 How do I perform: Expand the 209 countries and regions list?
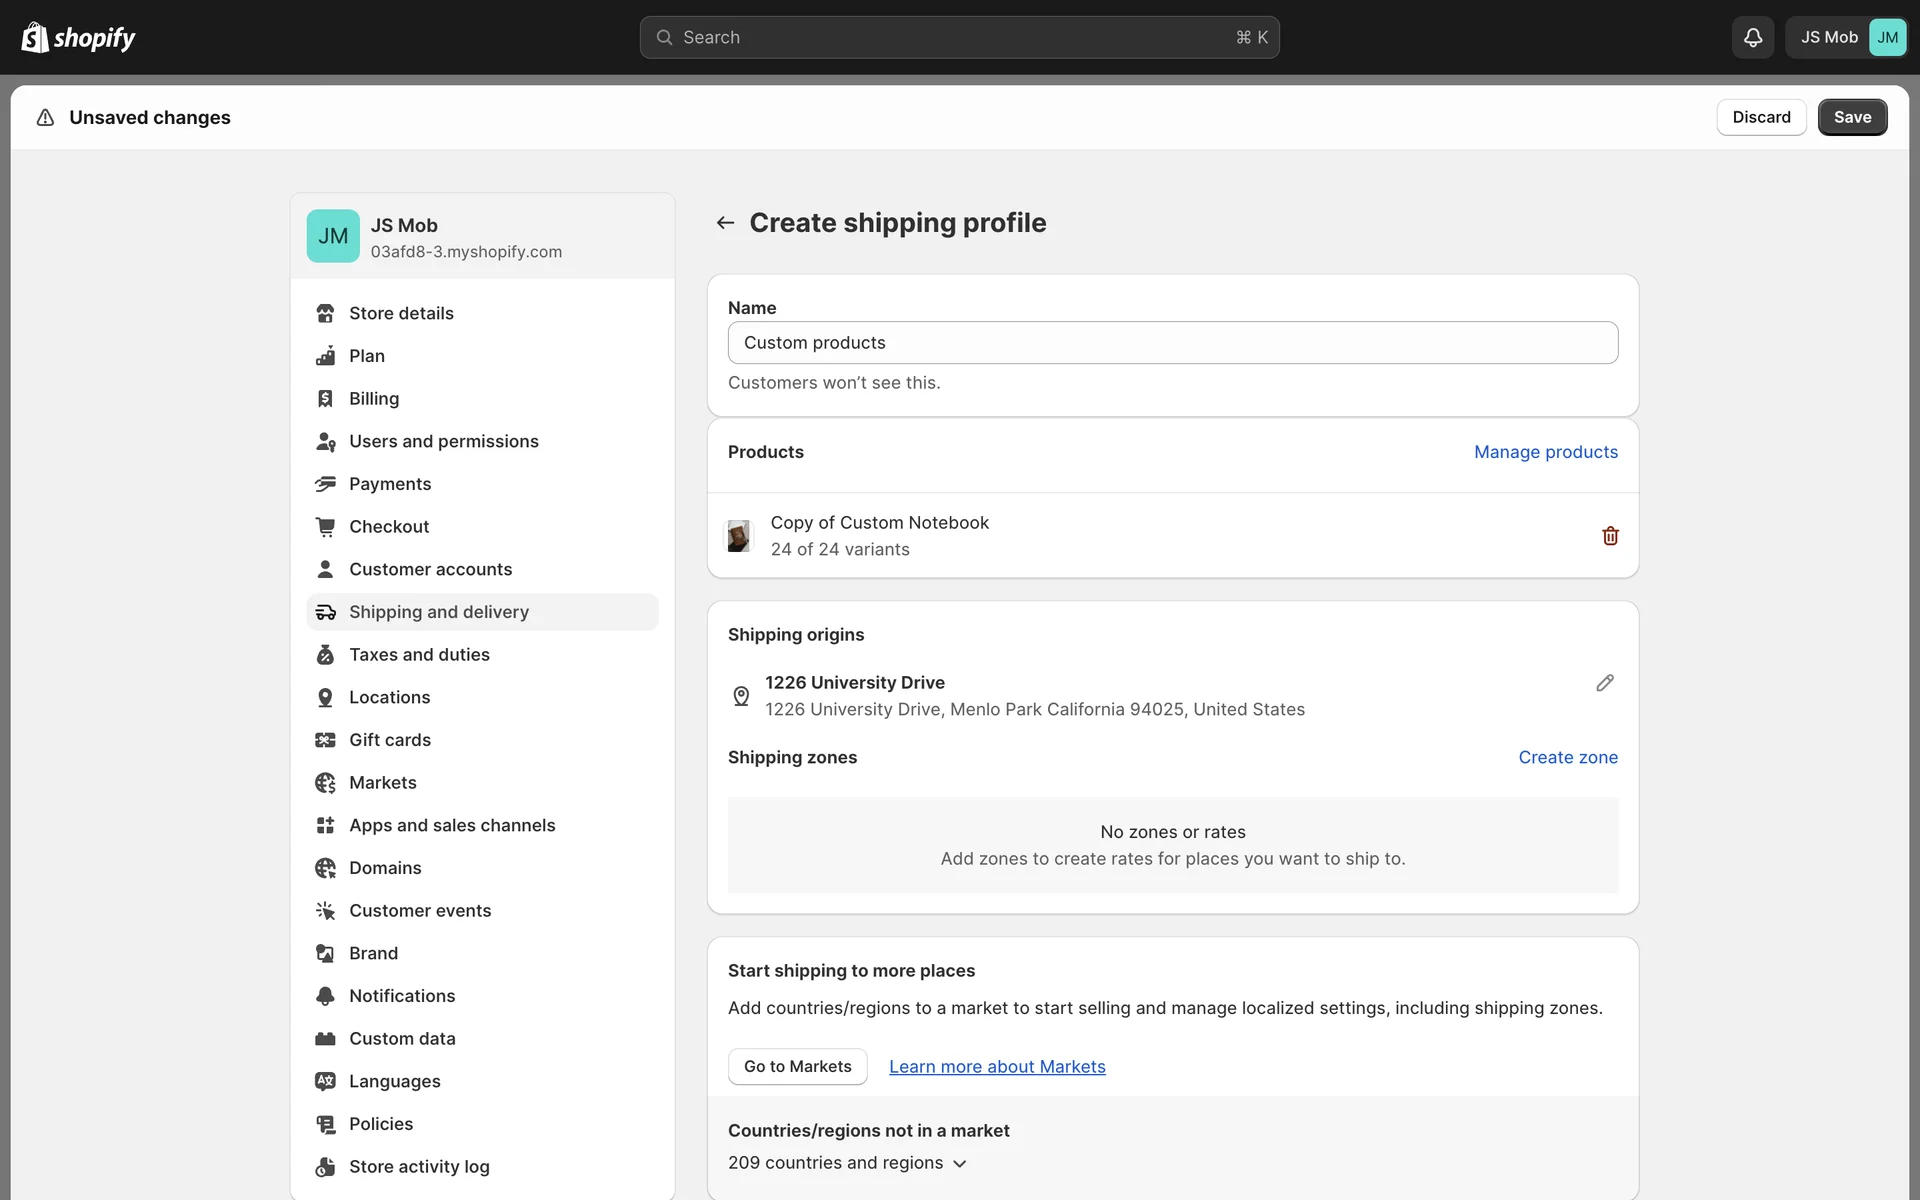click(847, 1163)
